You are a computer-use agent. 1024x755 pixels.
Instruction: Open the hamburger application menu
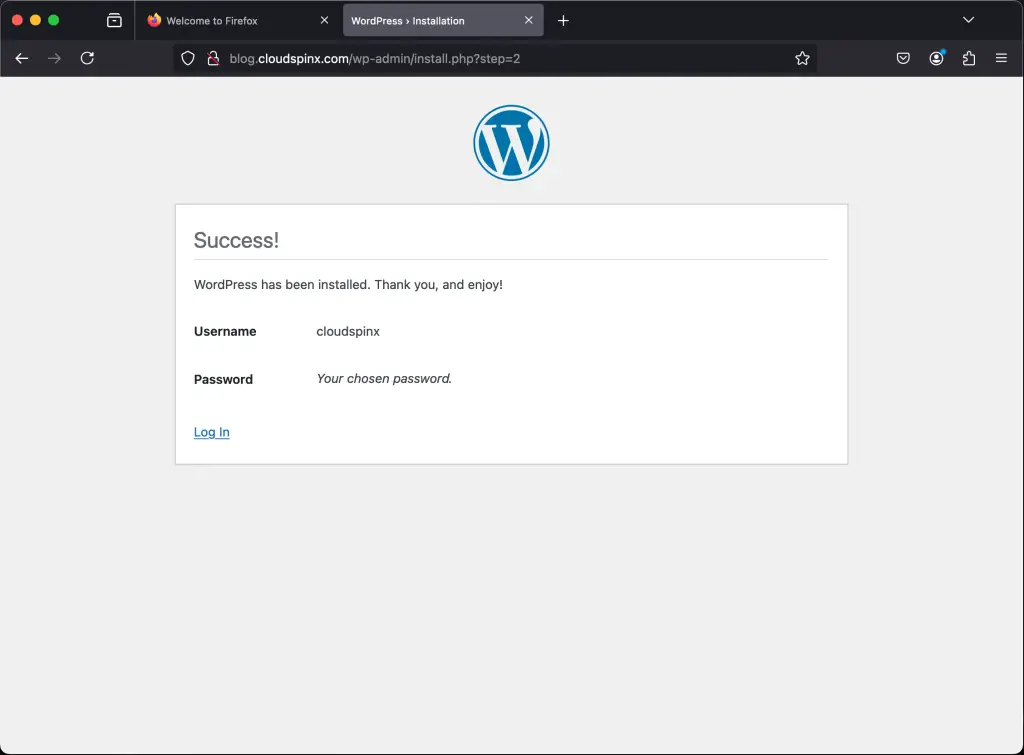(x=1001, y=58)
